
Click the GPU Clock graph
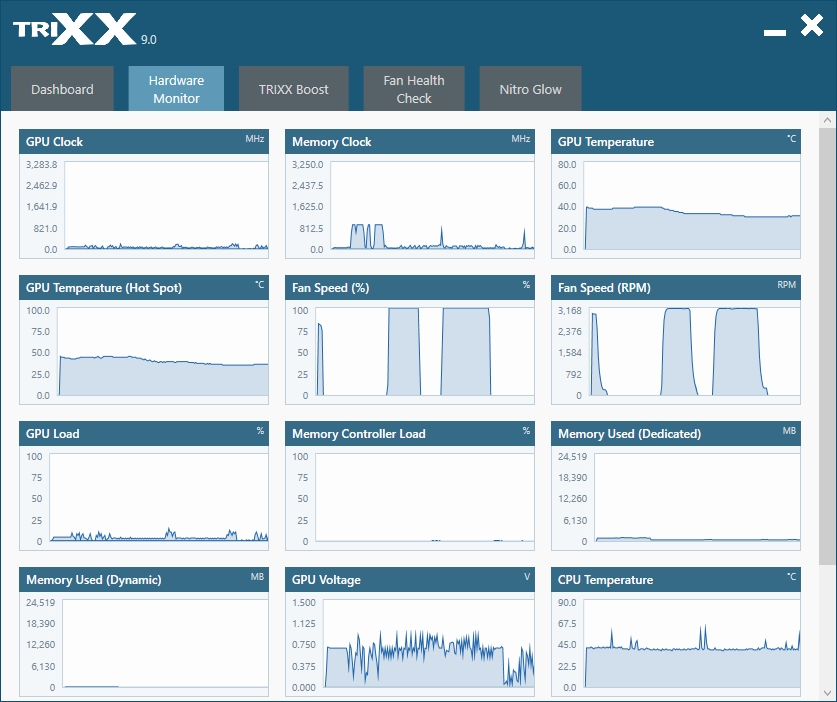coord(166,205)
